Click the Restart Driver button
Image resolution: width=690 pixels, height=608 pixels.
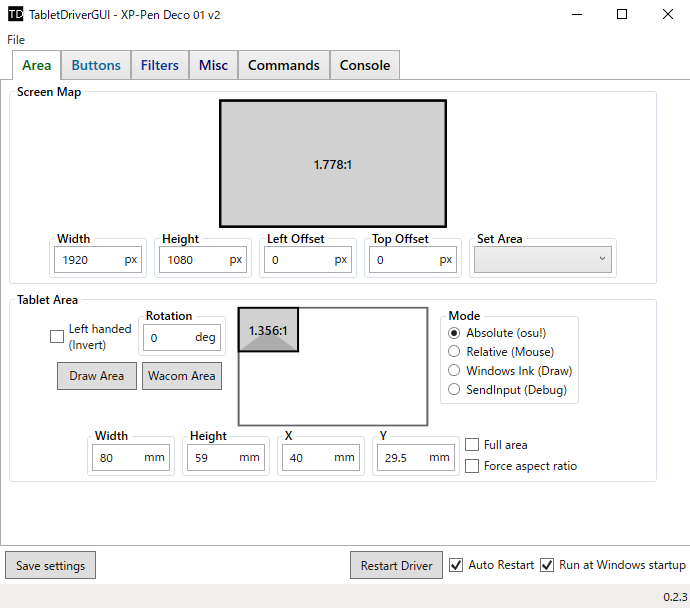click(x=396, y=565)
